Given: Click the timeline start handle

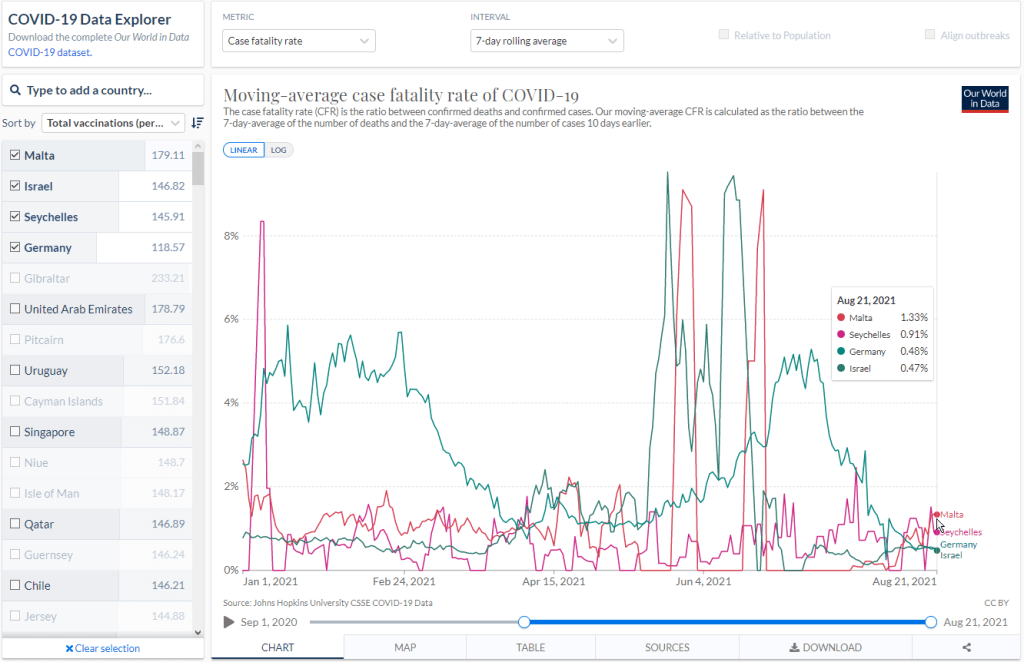Looking at the screenshot, I should [523, 622].
